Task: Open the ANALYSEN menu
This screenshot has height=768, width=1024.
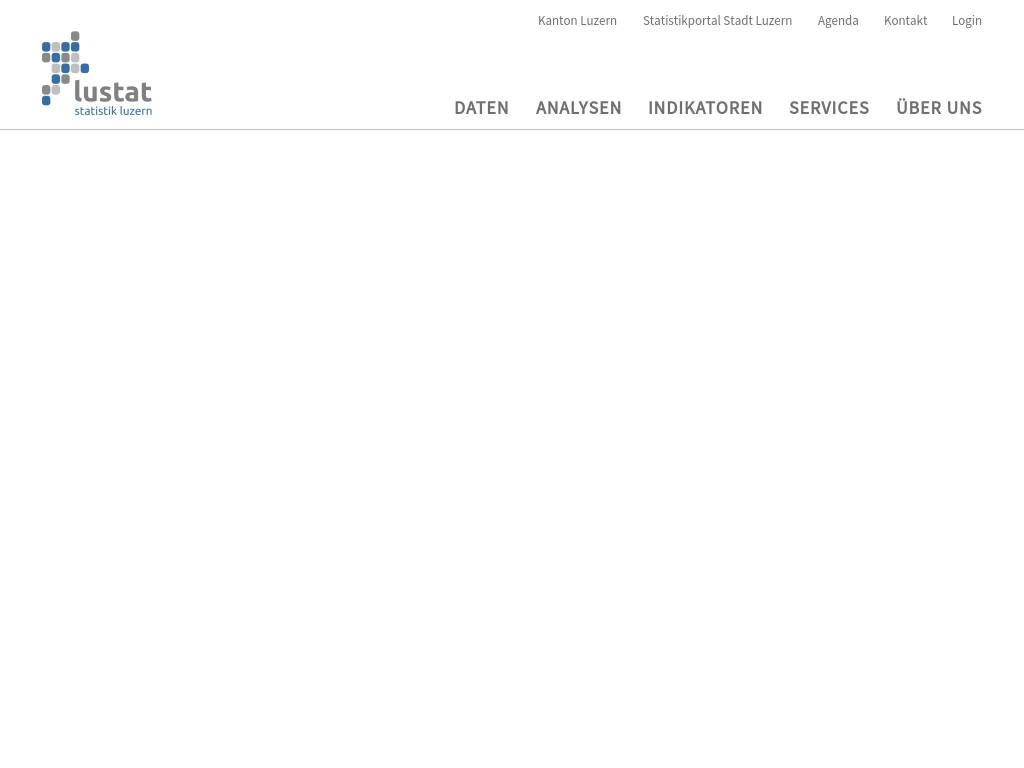Action: tap(578, 108)
